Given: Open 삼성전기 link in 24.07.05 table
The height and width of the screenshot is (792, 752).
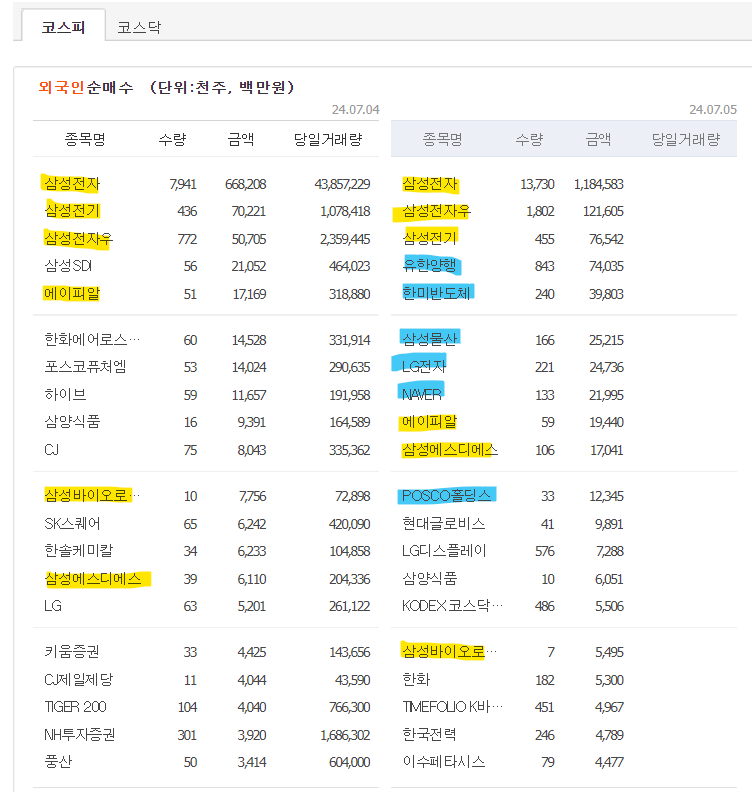Looking at the screenshot, I should (430, 238).
